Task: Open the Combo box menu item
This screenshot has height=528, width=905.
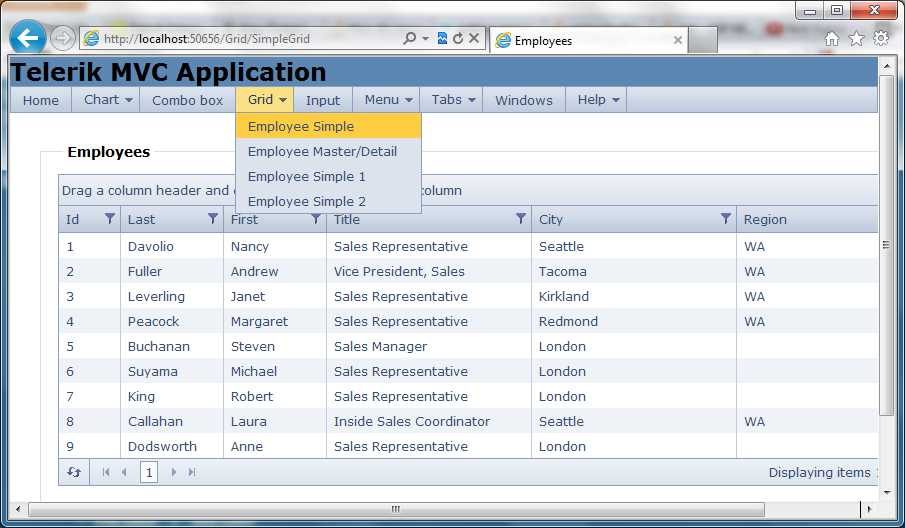Action: pyautogui.click(x=188, y=100)
